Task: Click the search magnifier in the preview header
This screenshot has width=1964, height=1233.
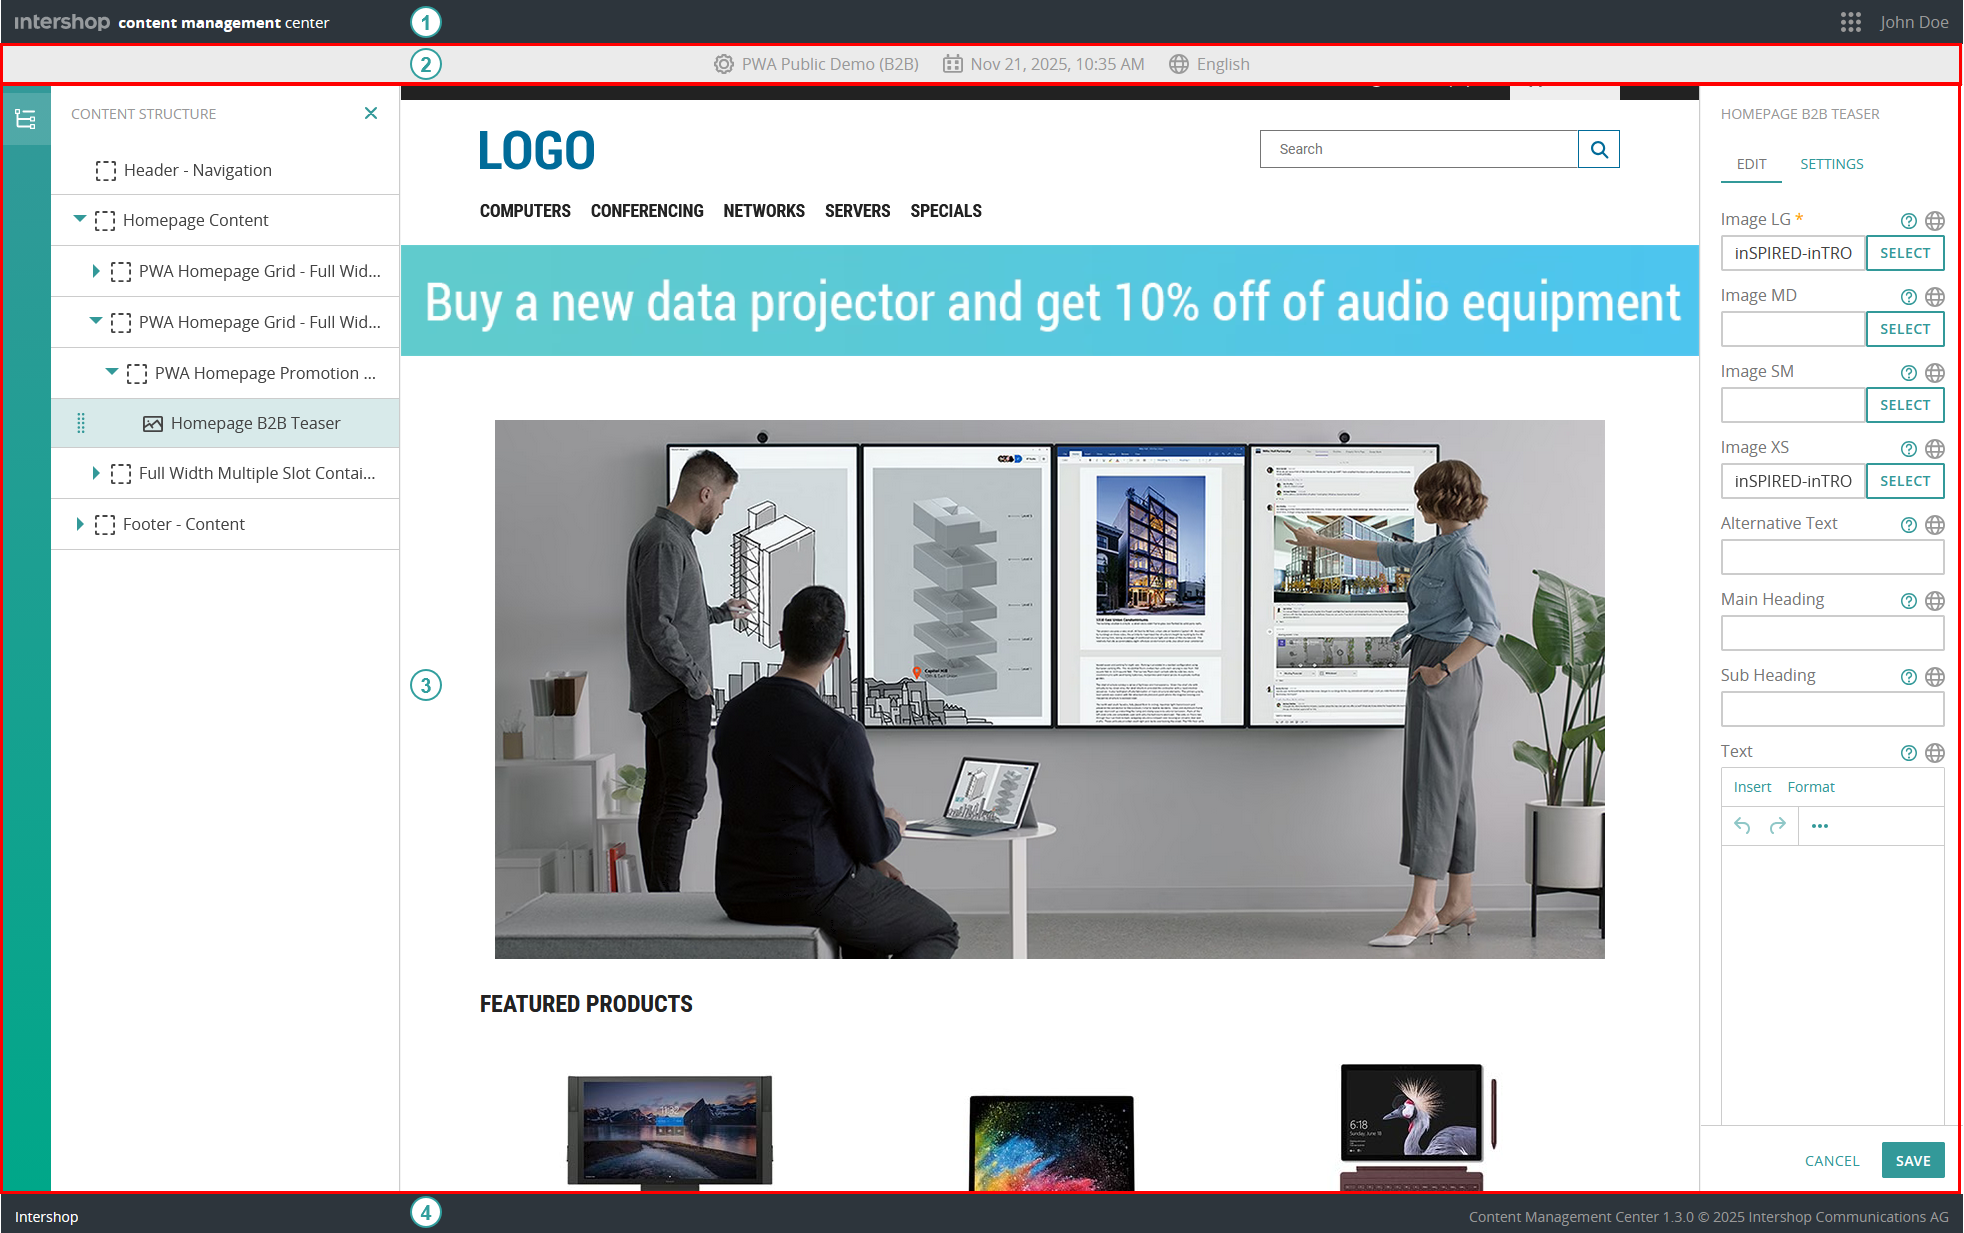Action: pos(1599,148)
